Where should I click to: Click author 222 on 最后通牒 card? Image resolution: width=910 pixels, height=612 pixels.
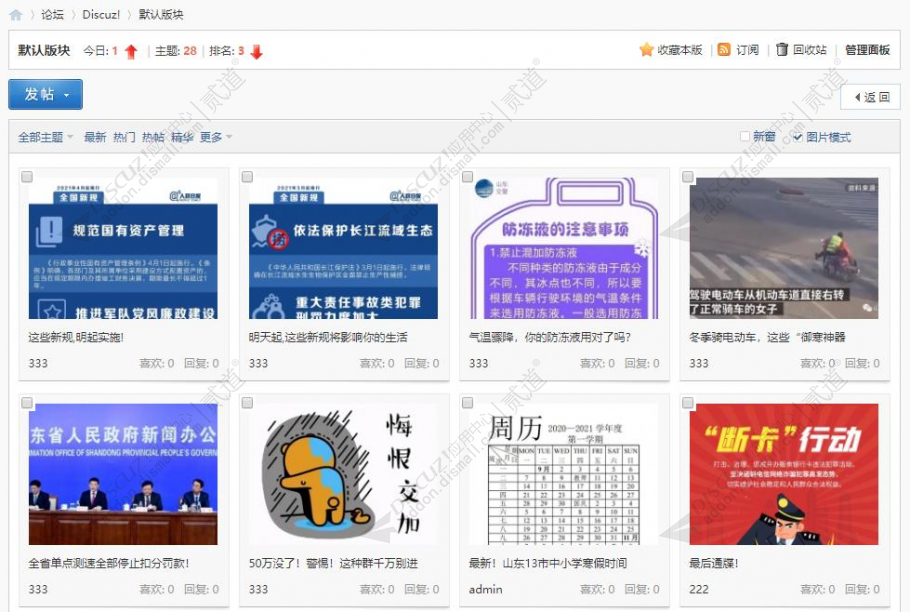pos(699,589)
